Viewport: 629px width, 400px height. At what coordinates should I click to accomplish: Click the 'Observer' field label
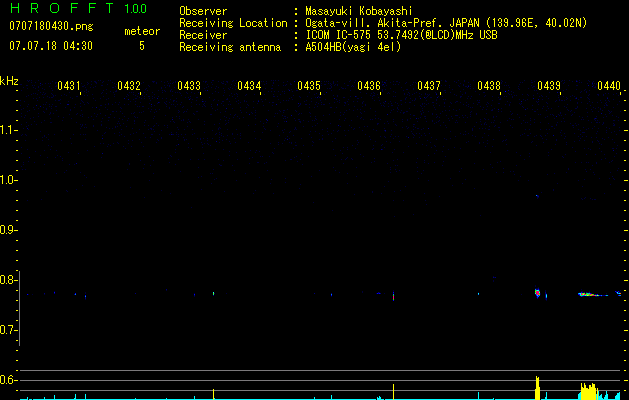click(x=203, y=11)
